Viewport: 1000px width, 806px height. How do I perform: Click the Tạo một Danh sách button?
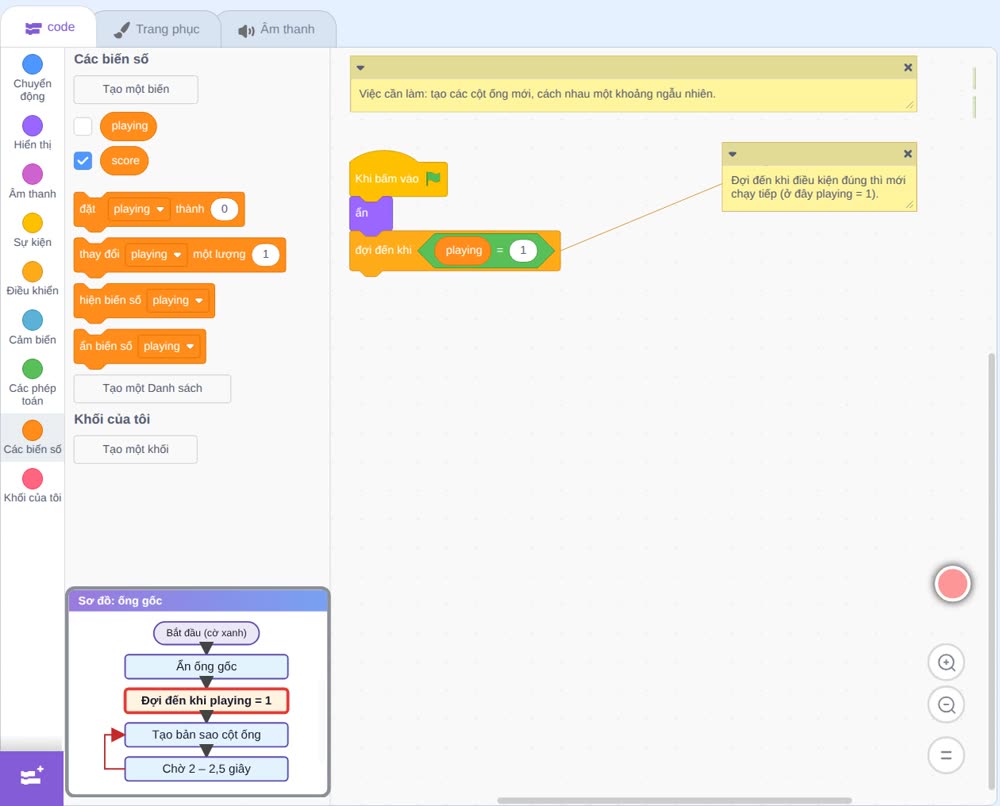152,388
